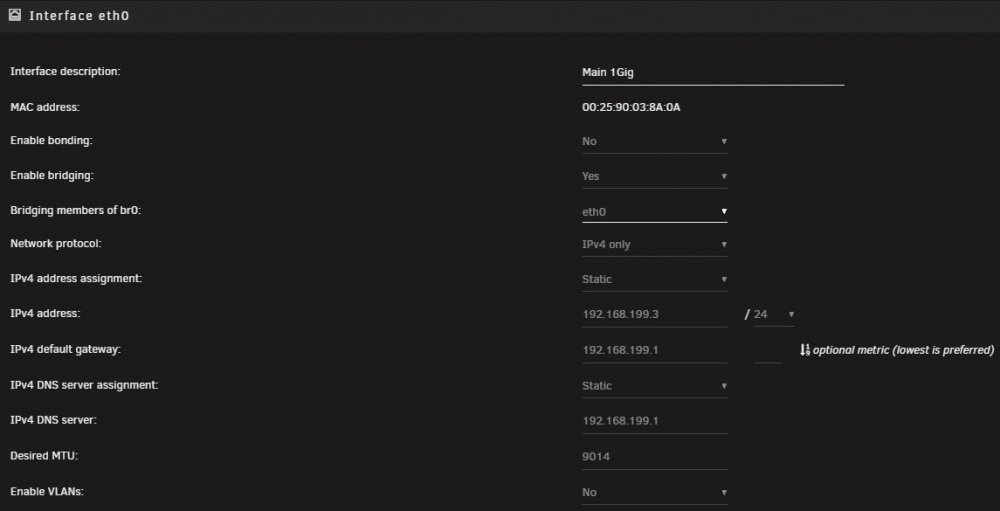Click the "Enable VLANs:" label

click(x=47, y=492)
